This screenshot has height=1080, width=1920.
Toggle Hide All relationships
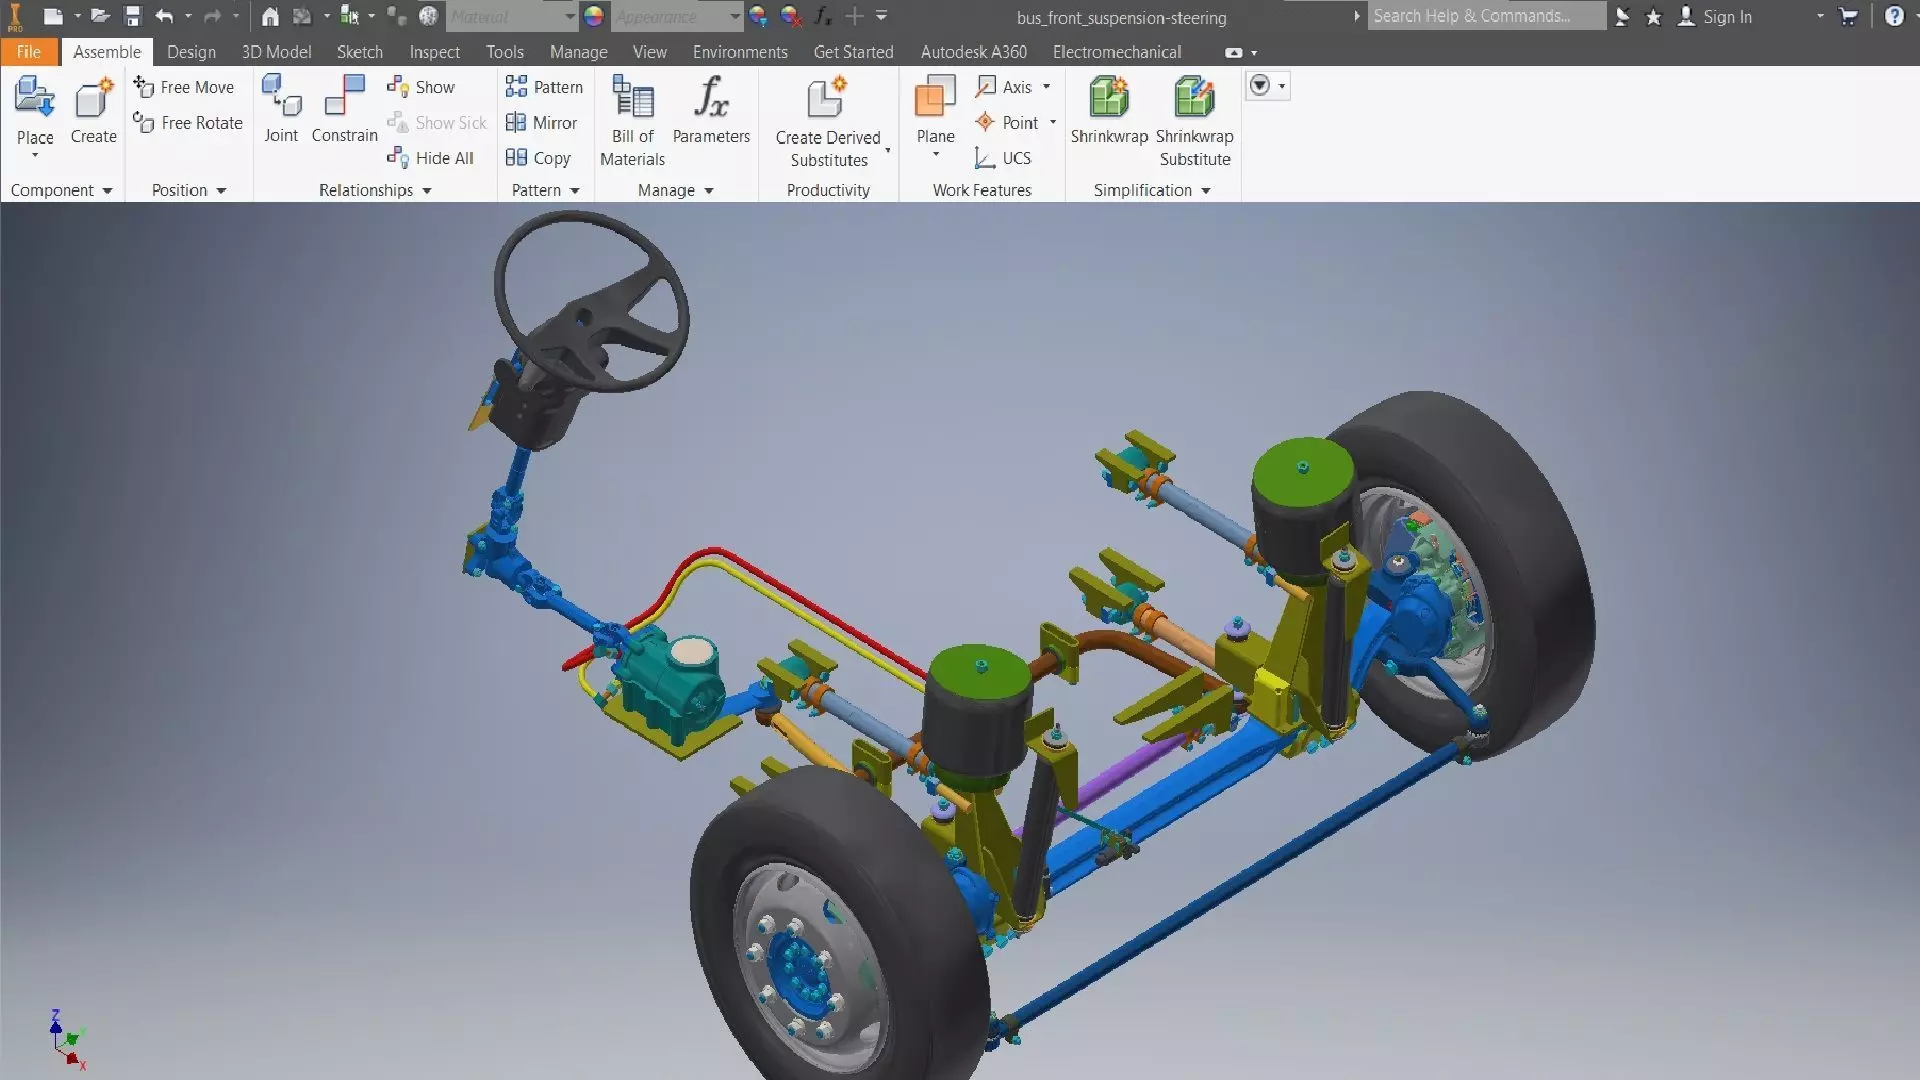click(x=431, y=158)
